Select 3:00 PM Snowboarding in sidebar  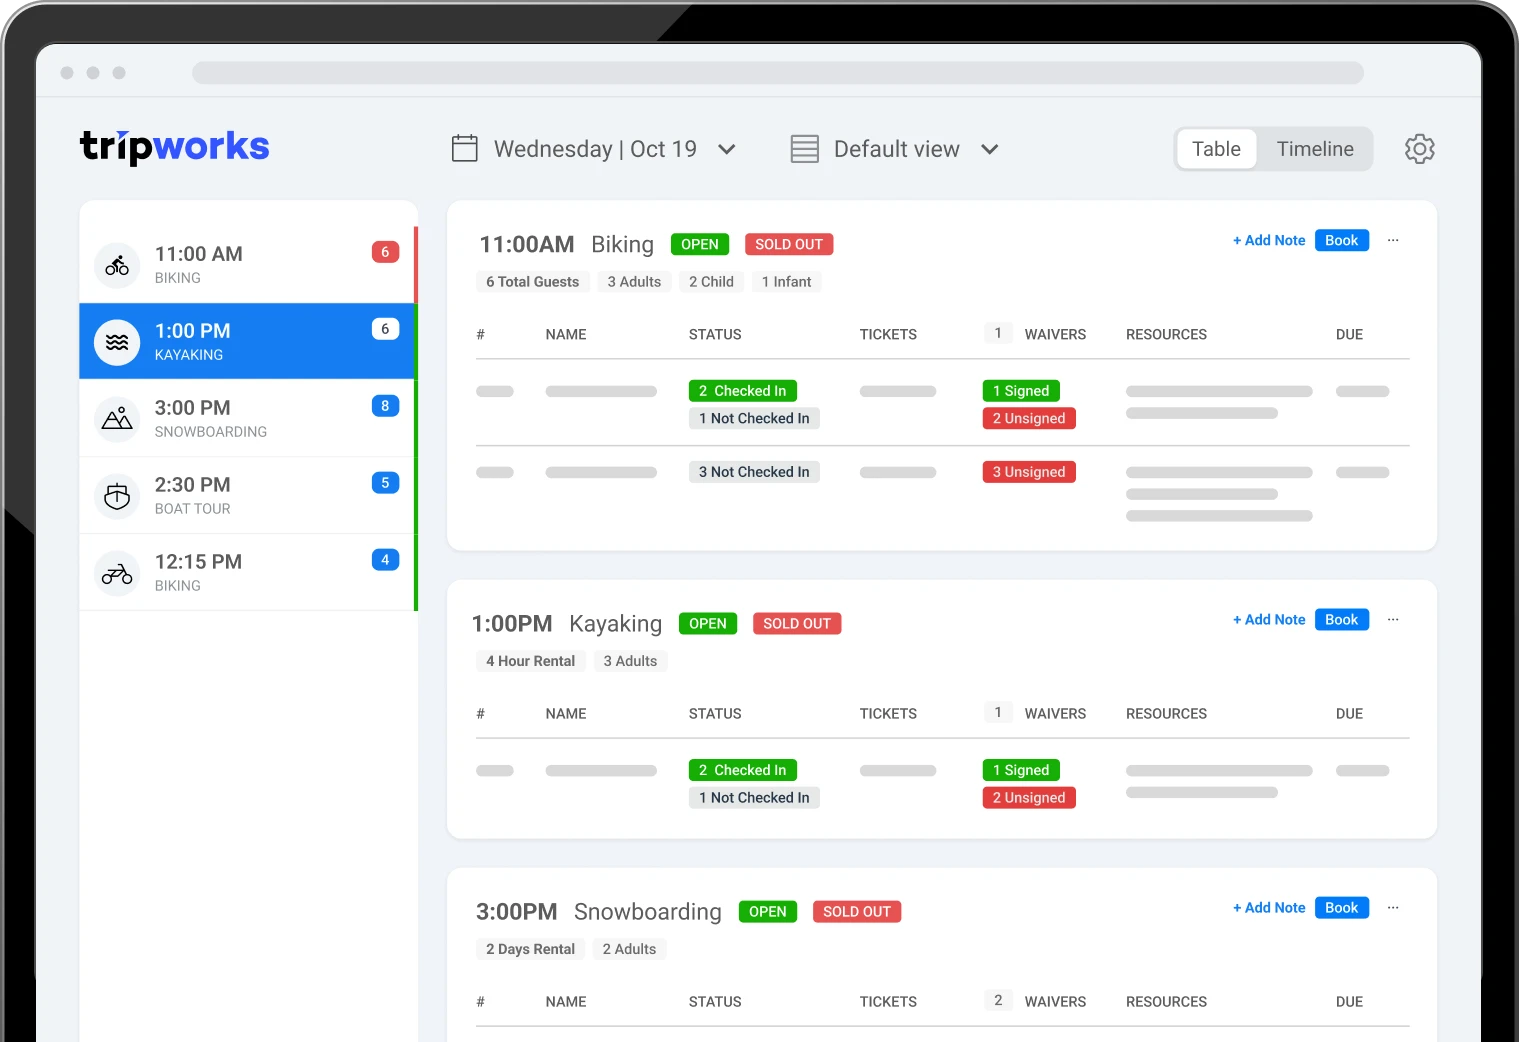coord(247,419)
